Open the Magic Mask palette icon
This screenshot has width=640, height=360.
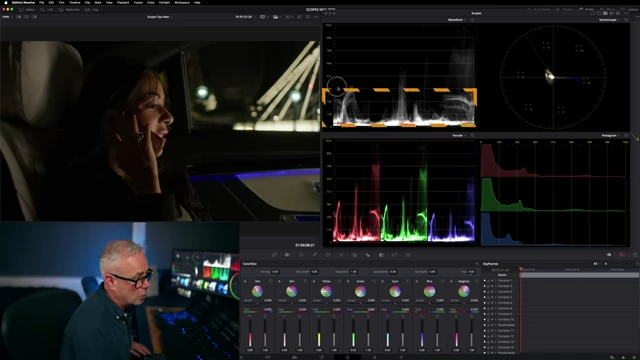pyautogui.click(x=354, y=255)
